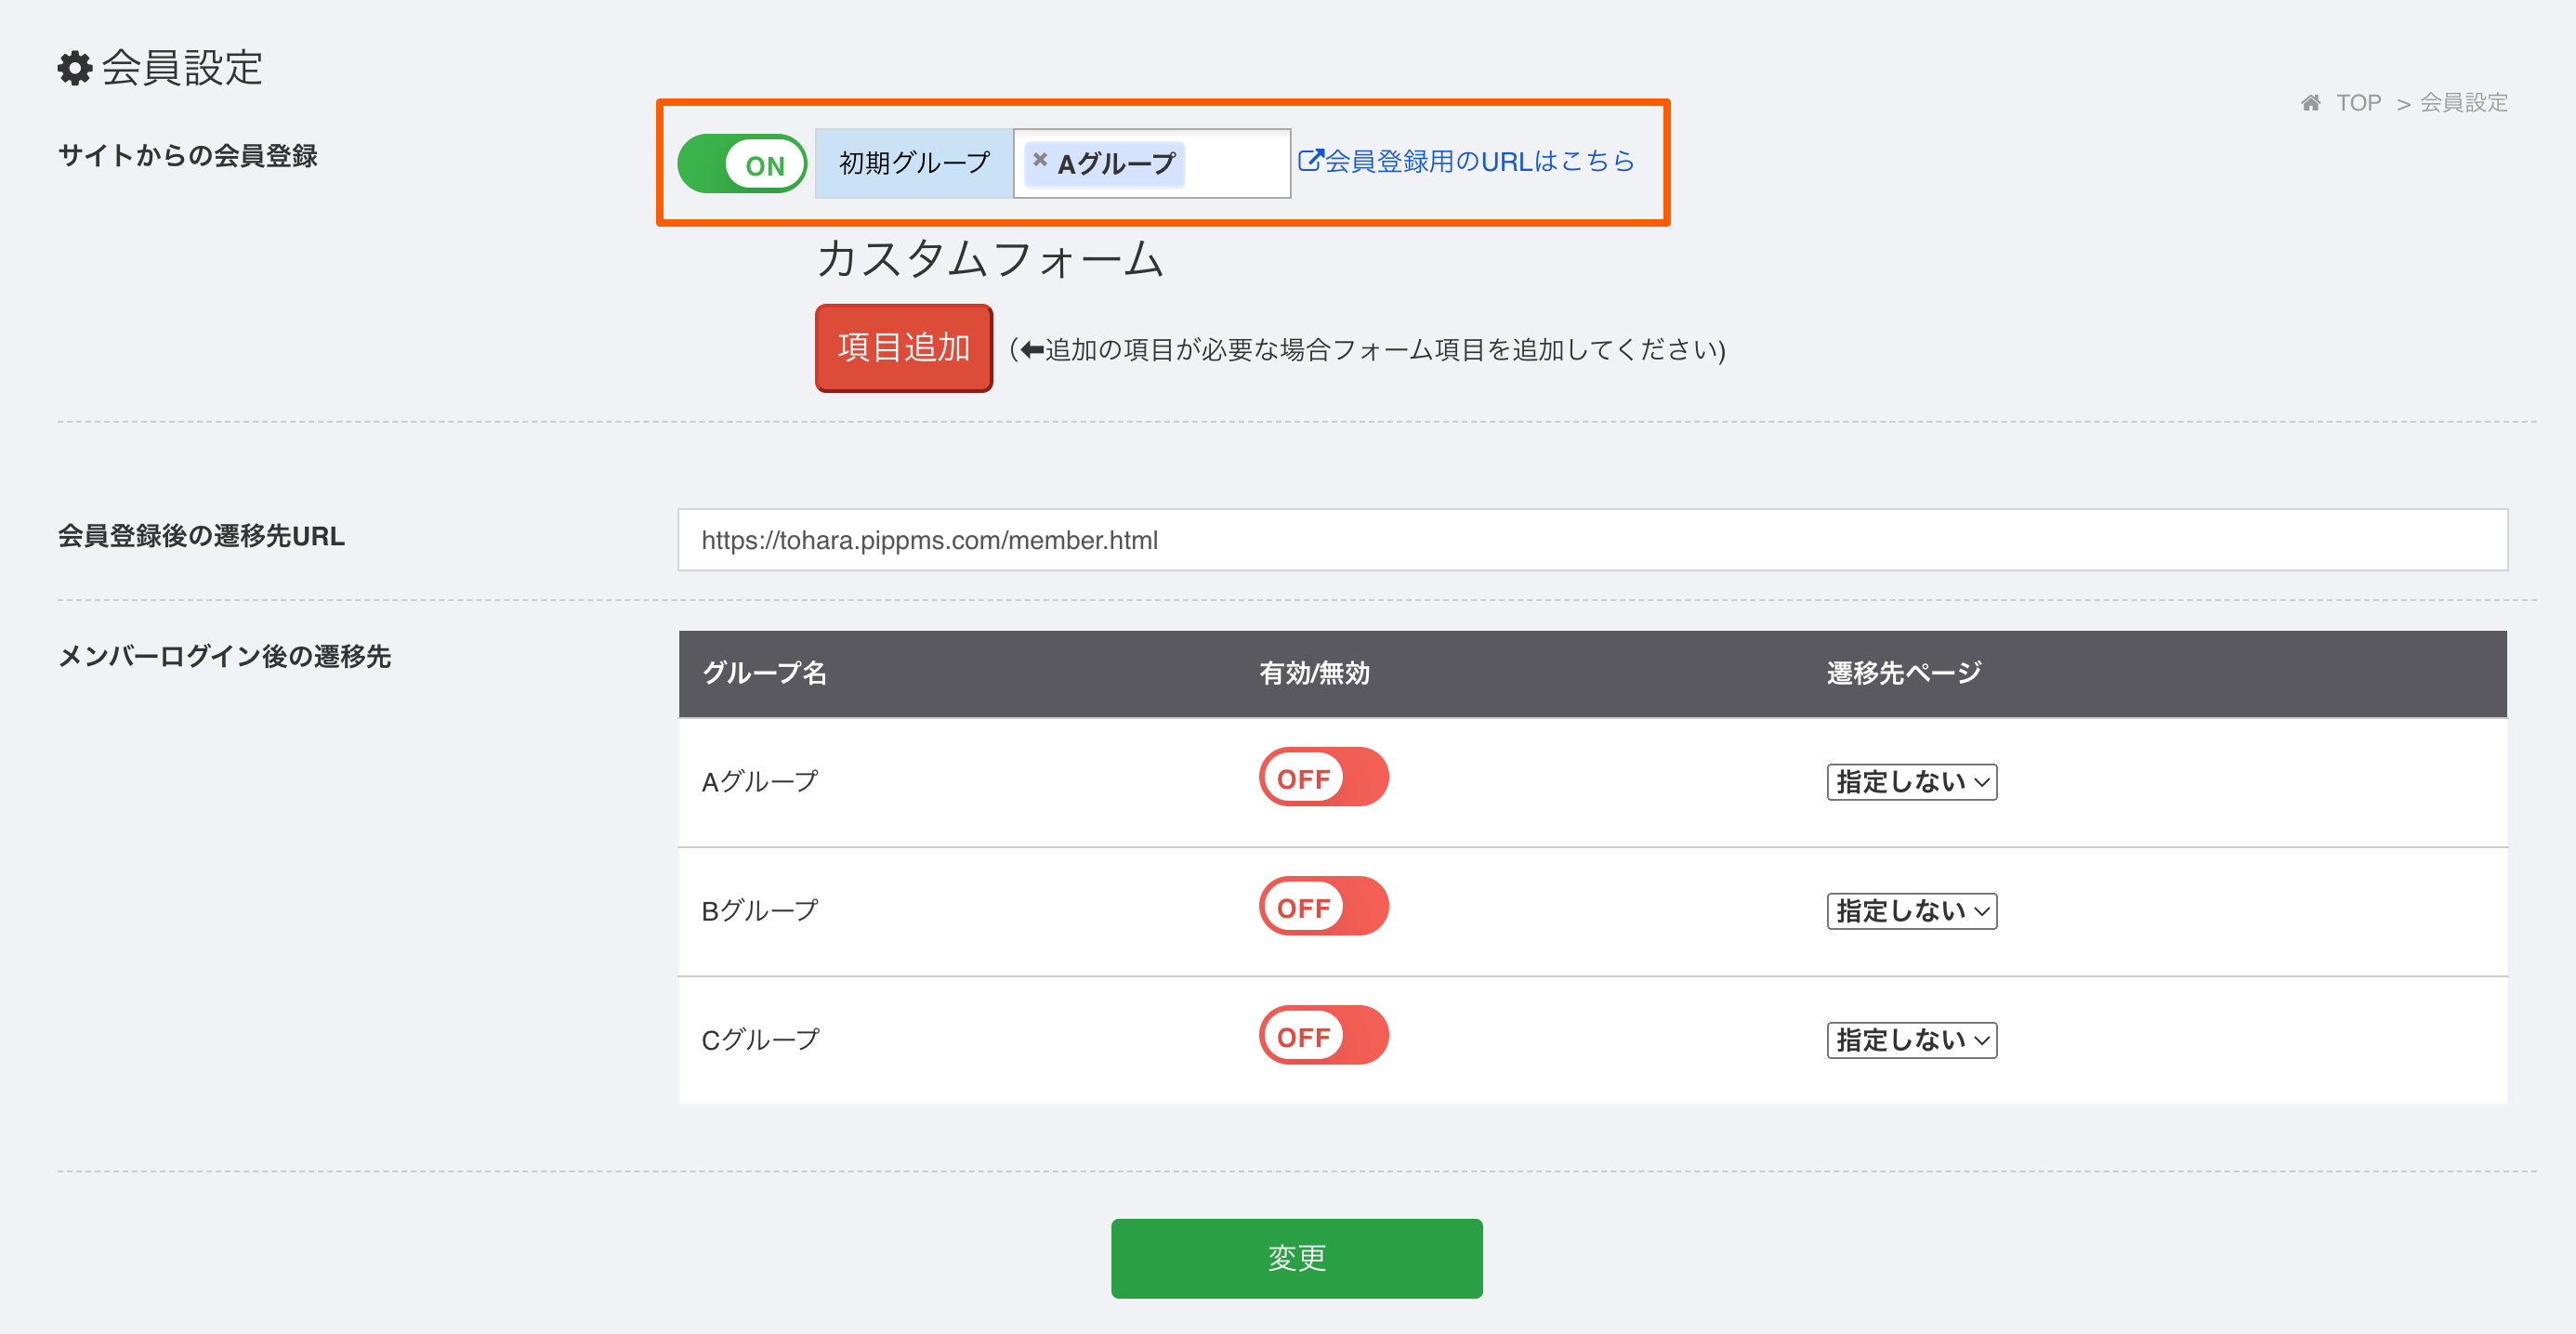Toggle the Bグループ OFF switch
2576x1334 pixels.
click(x=1323, y=906)
